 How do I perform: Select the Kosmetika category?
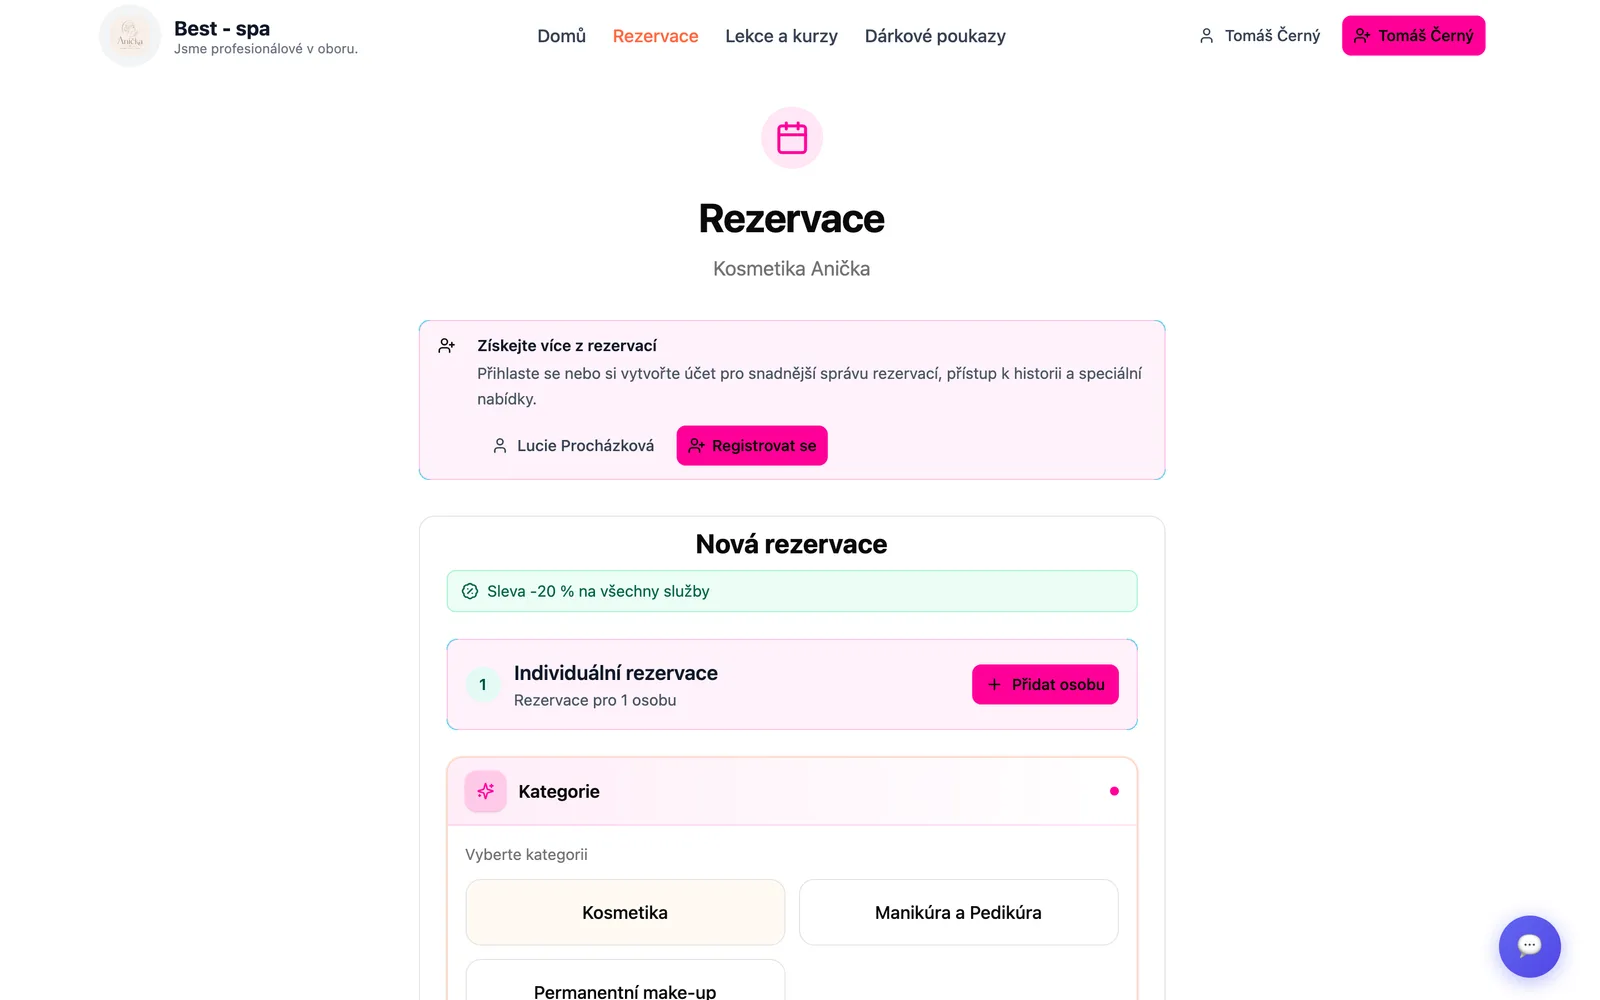(625, 913)
